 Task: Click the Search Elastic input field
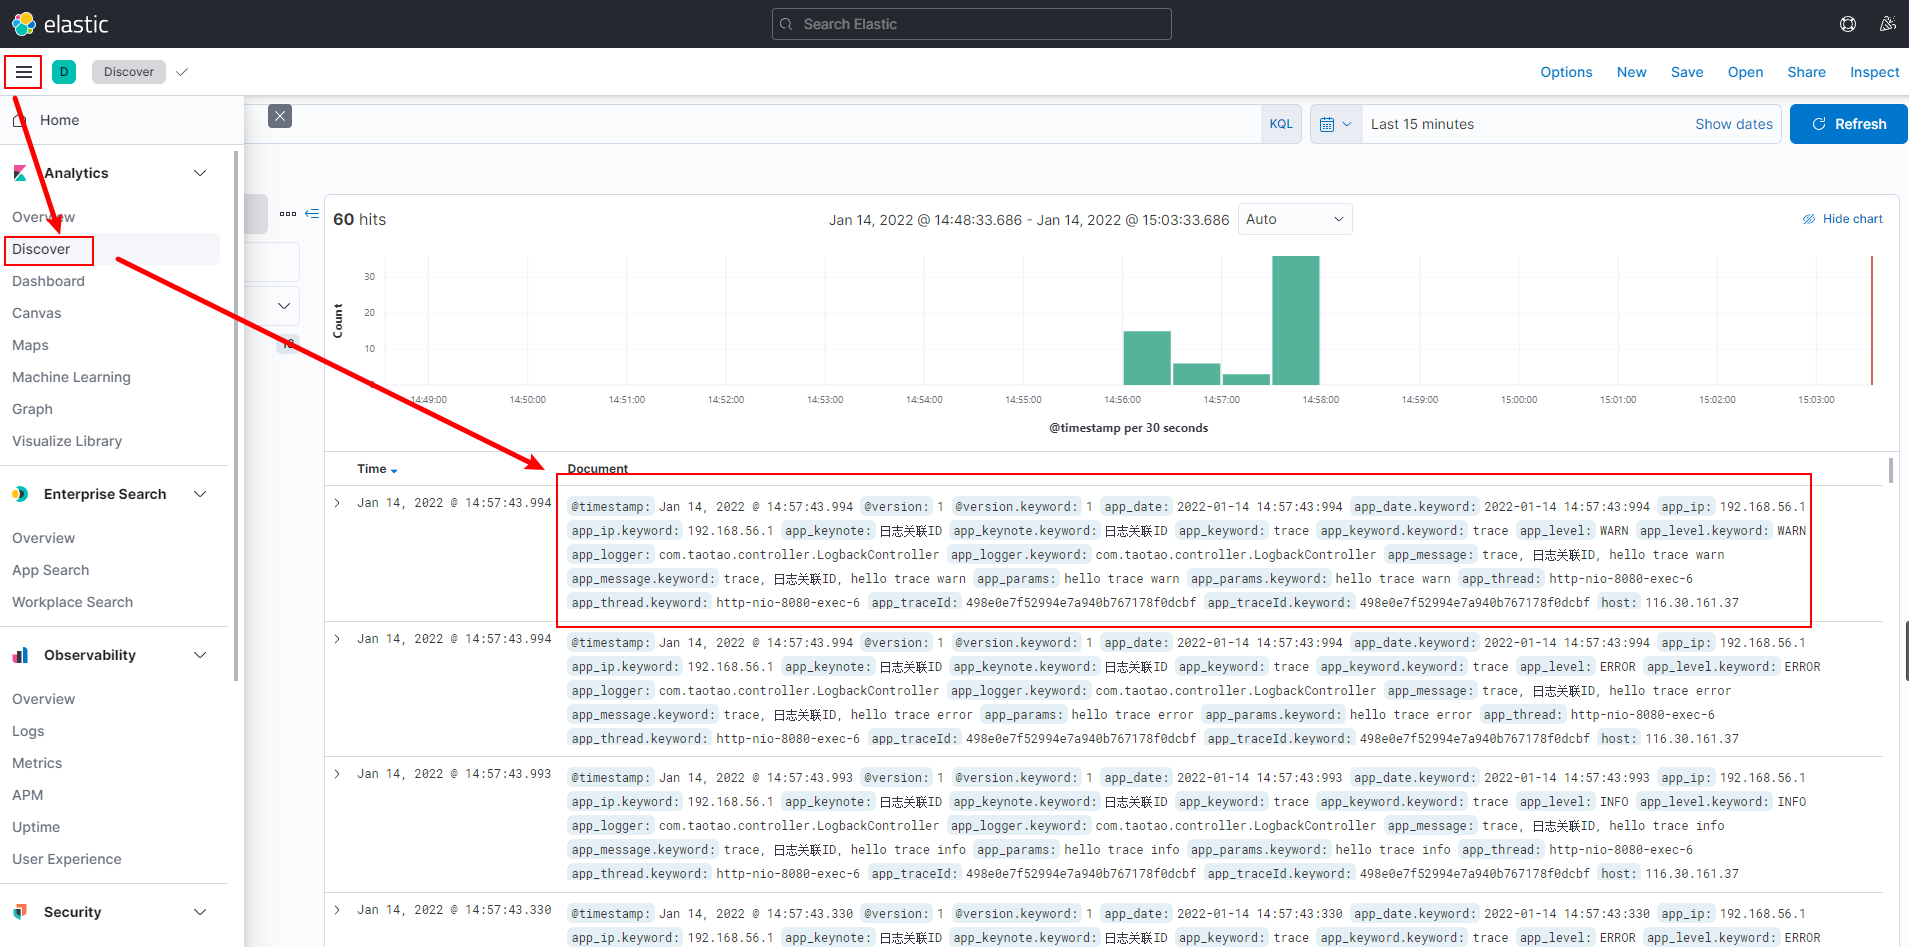click(x=971, y=24)
